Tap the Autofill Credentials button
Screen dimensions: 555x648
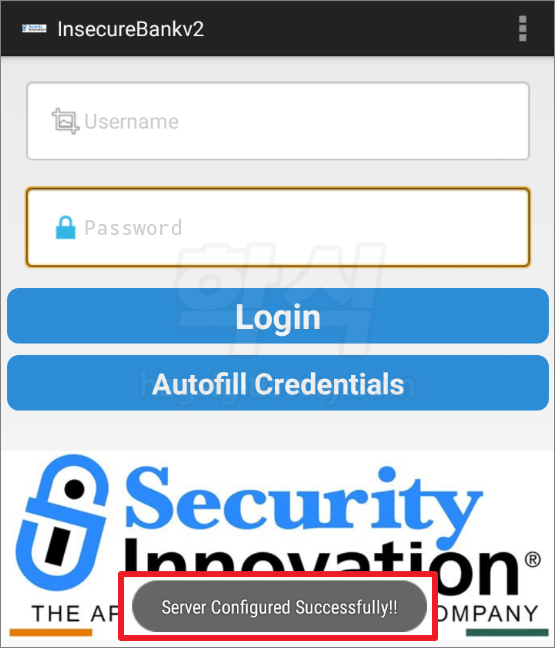point(278,383)
